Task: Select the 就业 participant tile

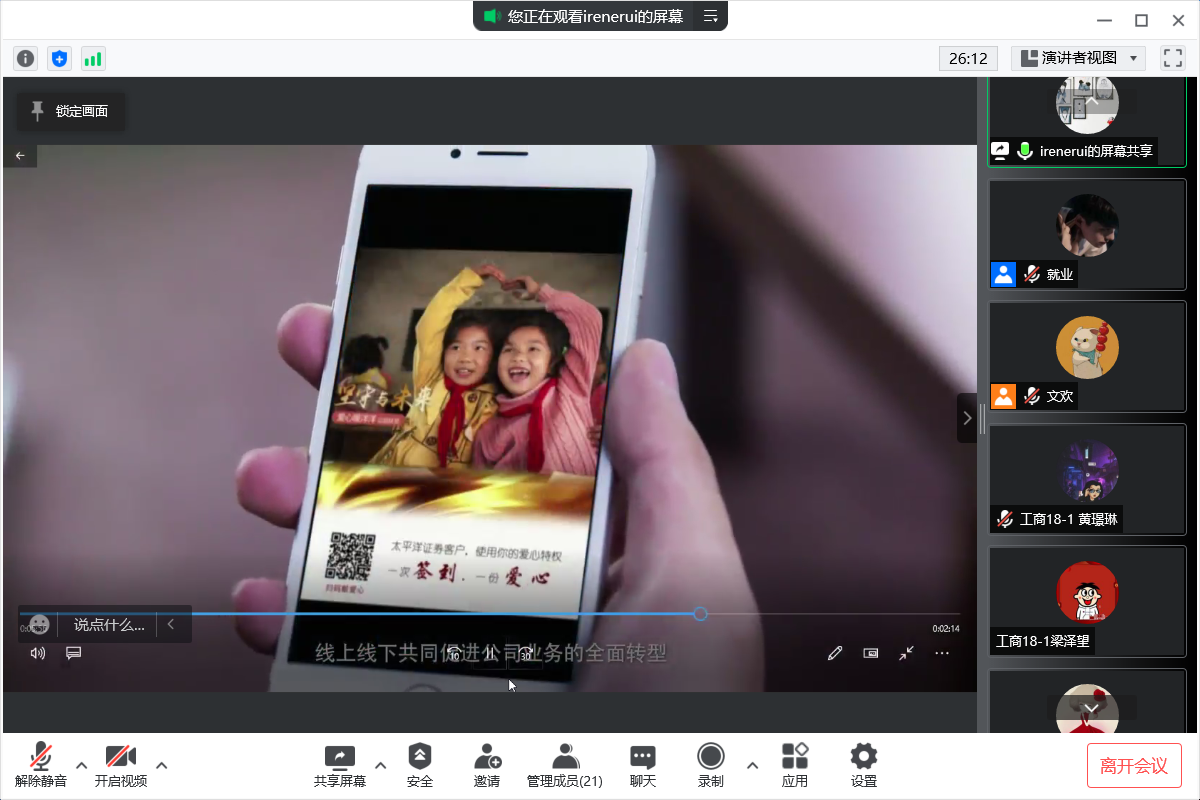Action: click(x=1087, y=234)
